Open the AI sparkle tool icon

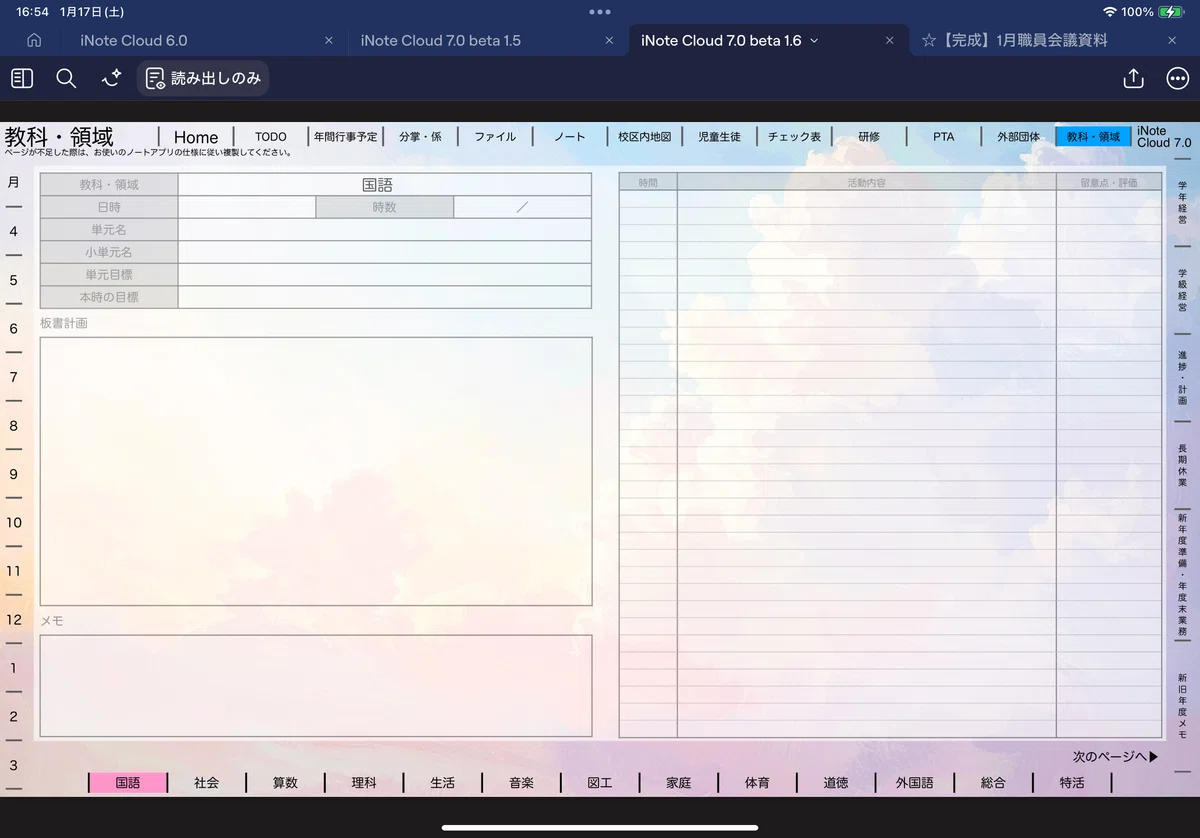coord(111,78)
